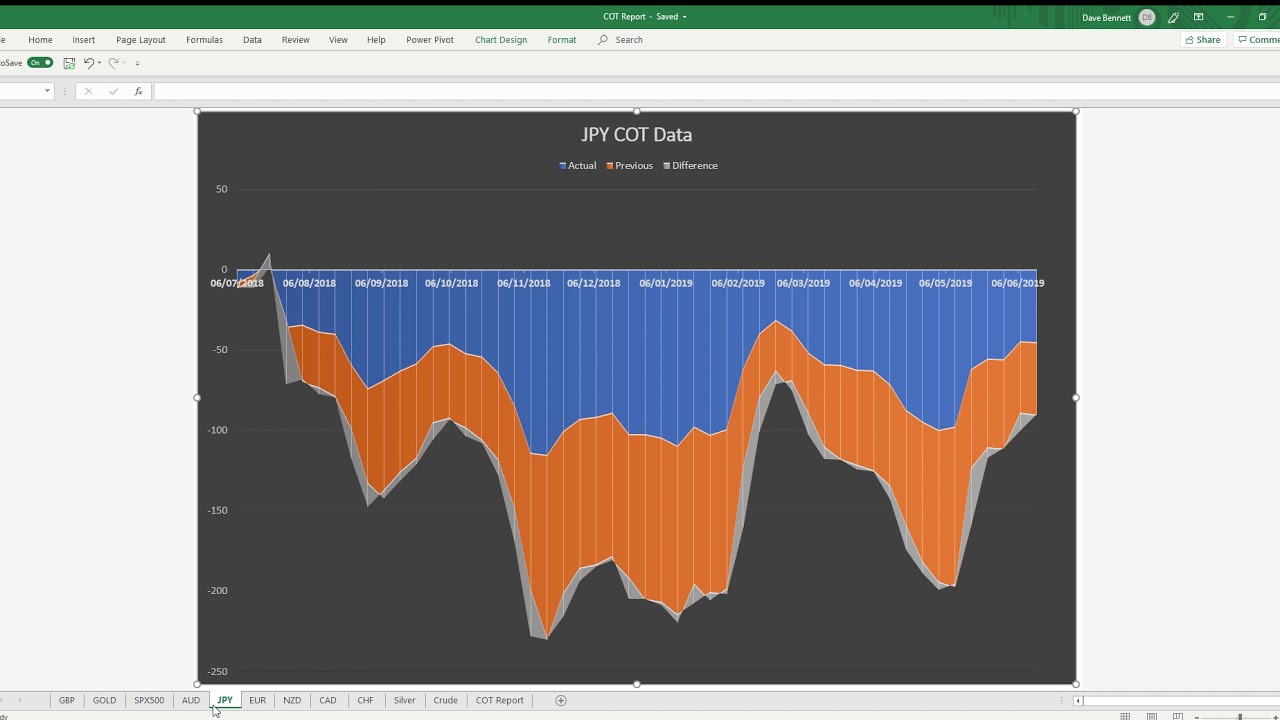Switch to the GOLD sheet tab
This screenshot has height=720, width=1280.
pos(104,700)
